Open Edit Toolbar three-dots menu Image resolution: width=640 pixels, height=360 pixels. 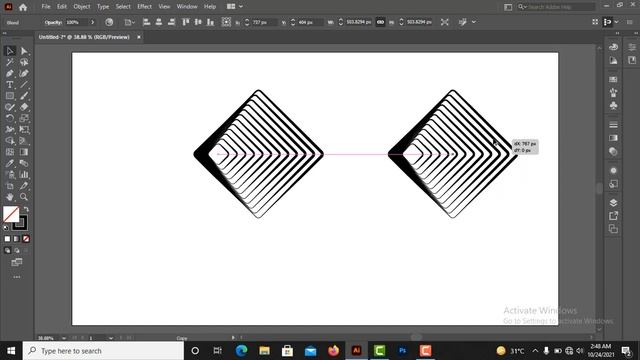(x=17, y=277)
